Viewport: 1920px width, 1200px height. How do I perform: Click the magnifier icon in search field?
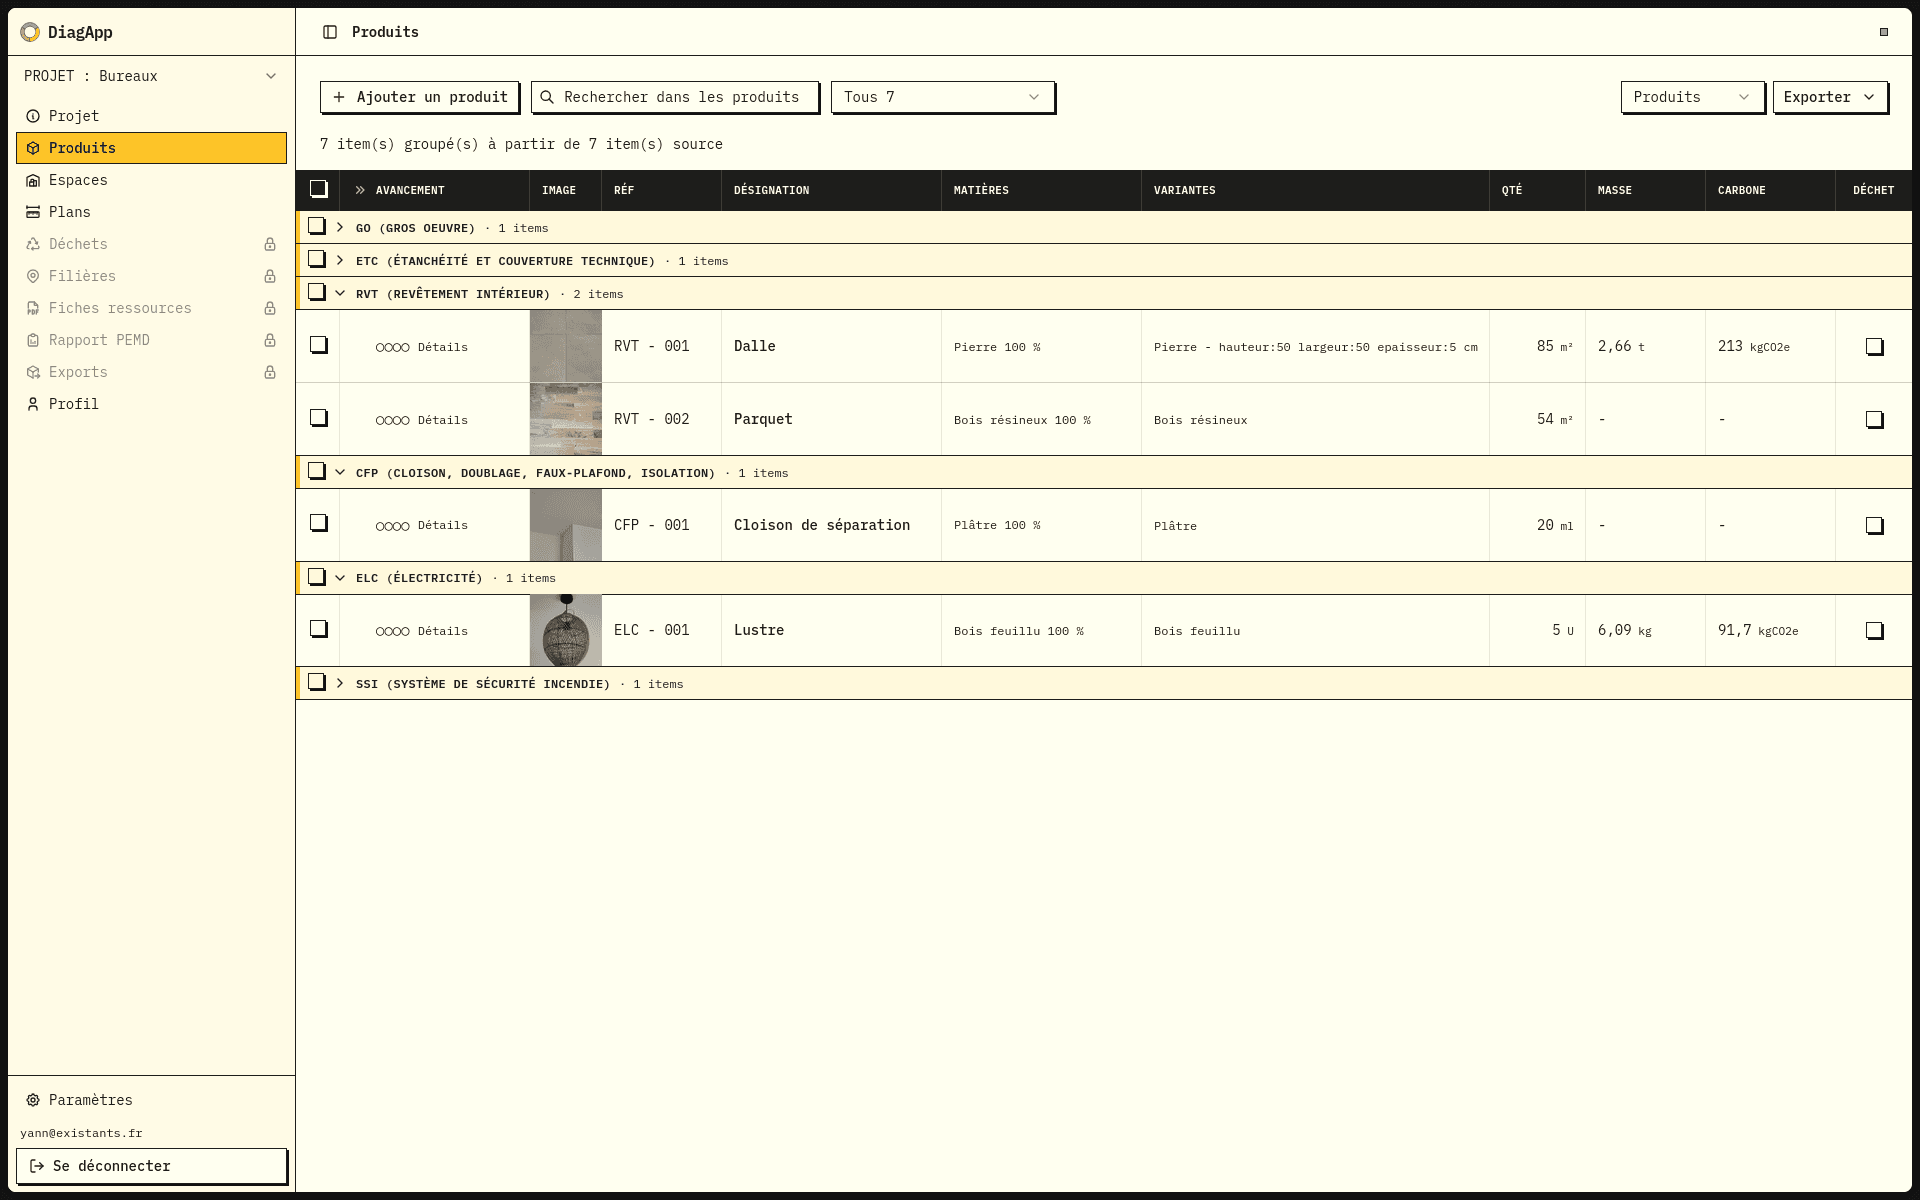click(x=547, y=97)
